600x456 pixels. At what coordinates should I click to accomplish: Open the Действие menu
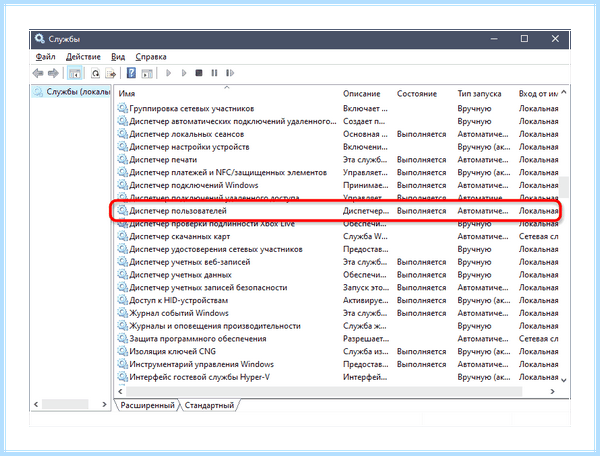coord(83,57)
